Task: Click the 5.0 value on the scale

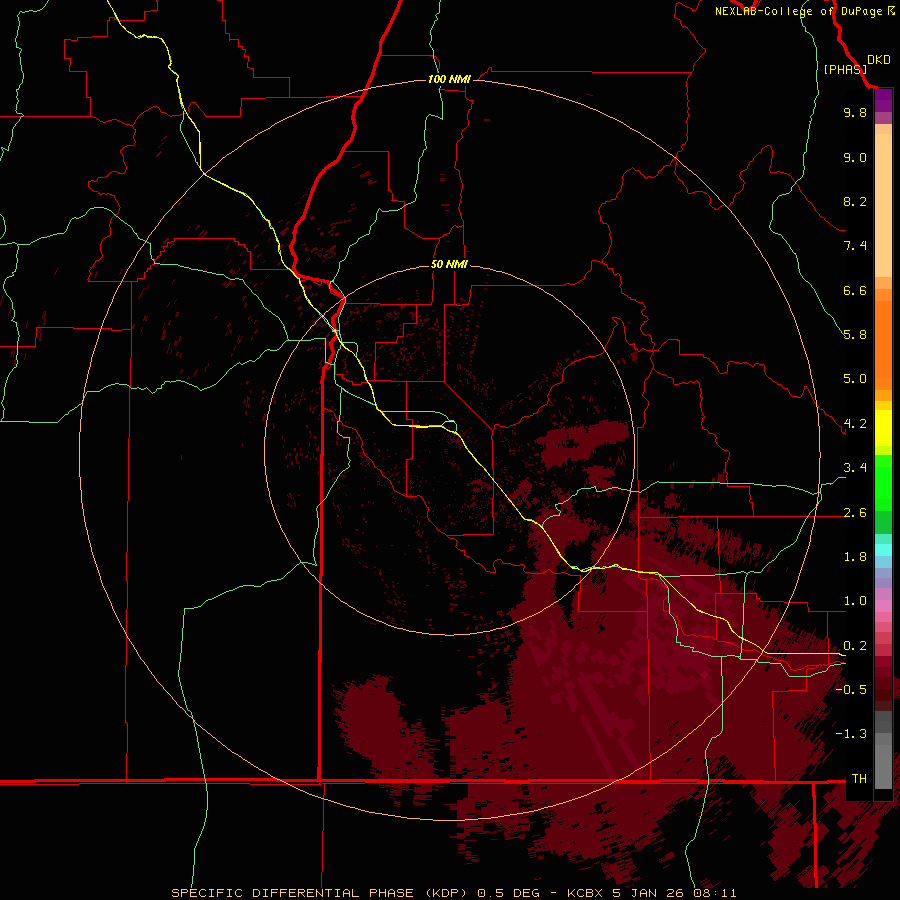Action: click(855, 379)
